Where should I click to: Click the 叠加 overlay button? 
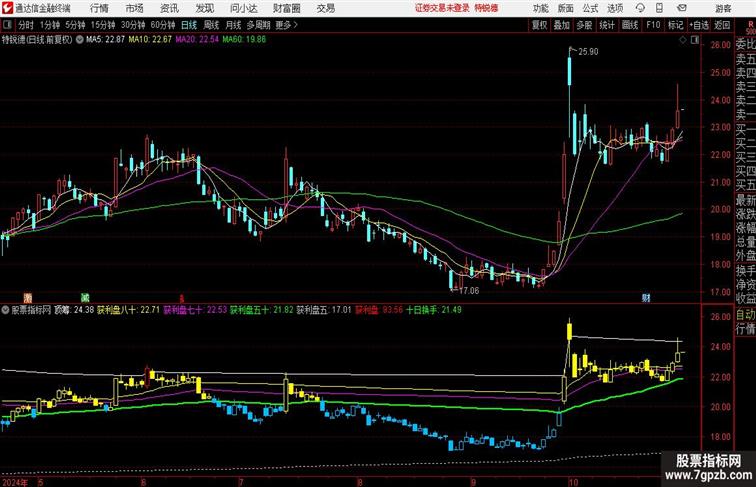pyautogui.click(x=561, y=25)
